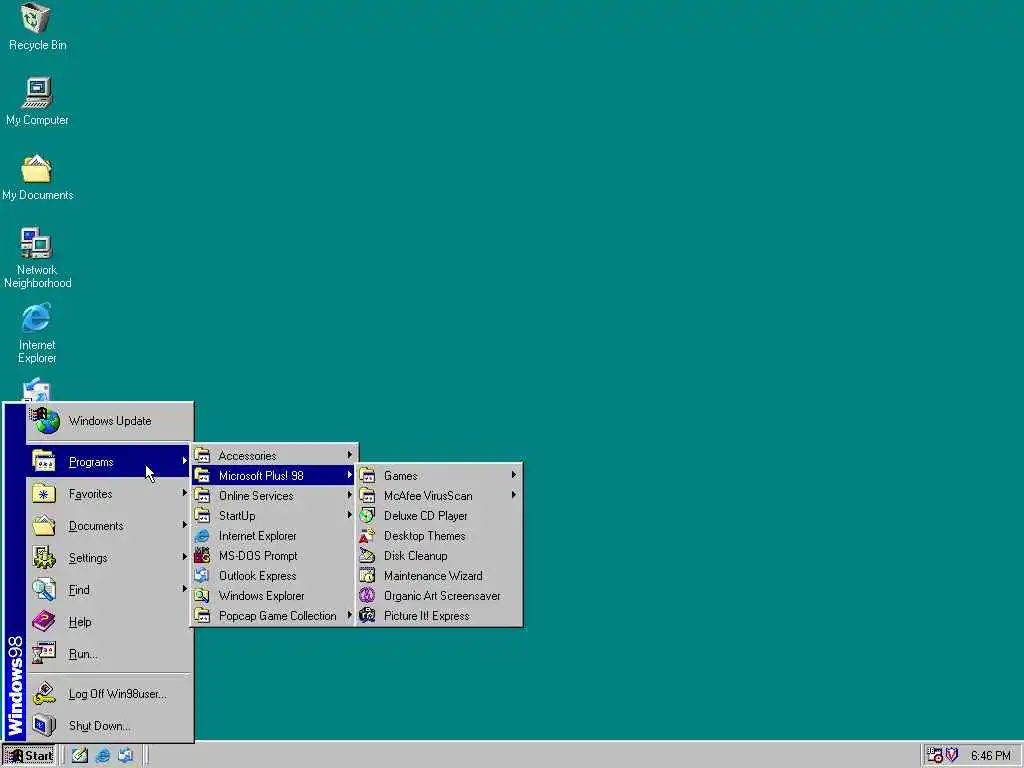This screenshot has width=1024, height=768.
Task: Select the My Documents desktop folder icon
Action: (37, 177)
